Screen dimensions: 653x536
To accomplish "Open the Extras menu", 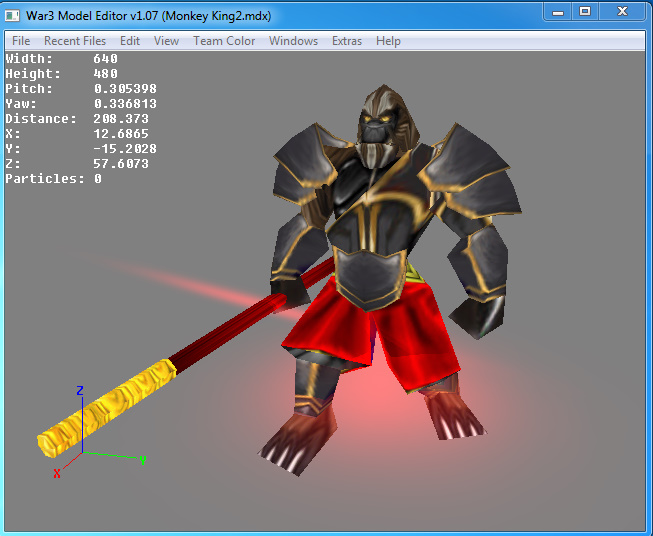I will [x=347, y=41].
